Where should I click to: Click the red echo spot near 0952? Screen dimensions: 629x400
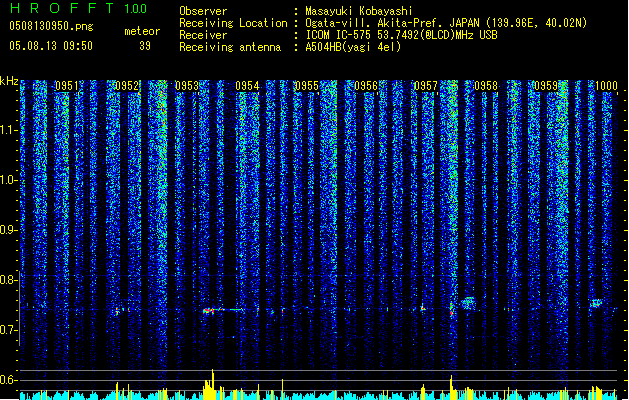point(117,311)
